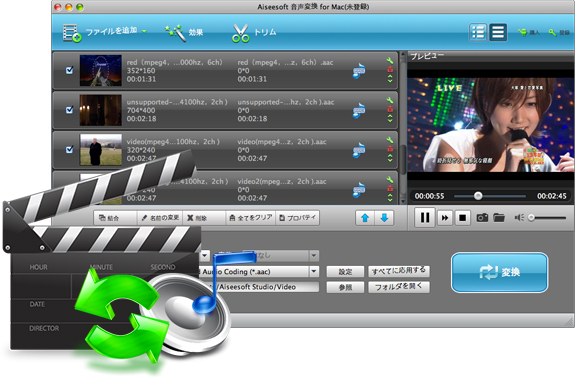Image resolution: width=575 pixels, height=378 pixels.
Task: Expand the Add File (ファイルを追加) dropdown arrow
Action: click(x=144, y=32)
